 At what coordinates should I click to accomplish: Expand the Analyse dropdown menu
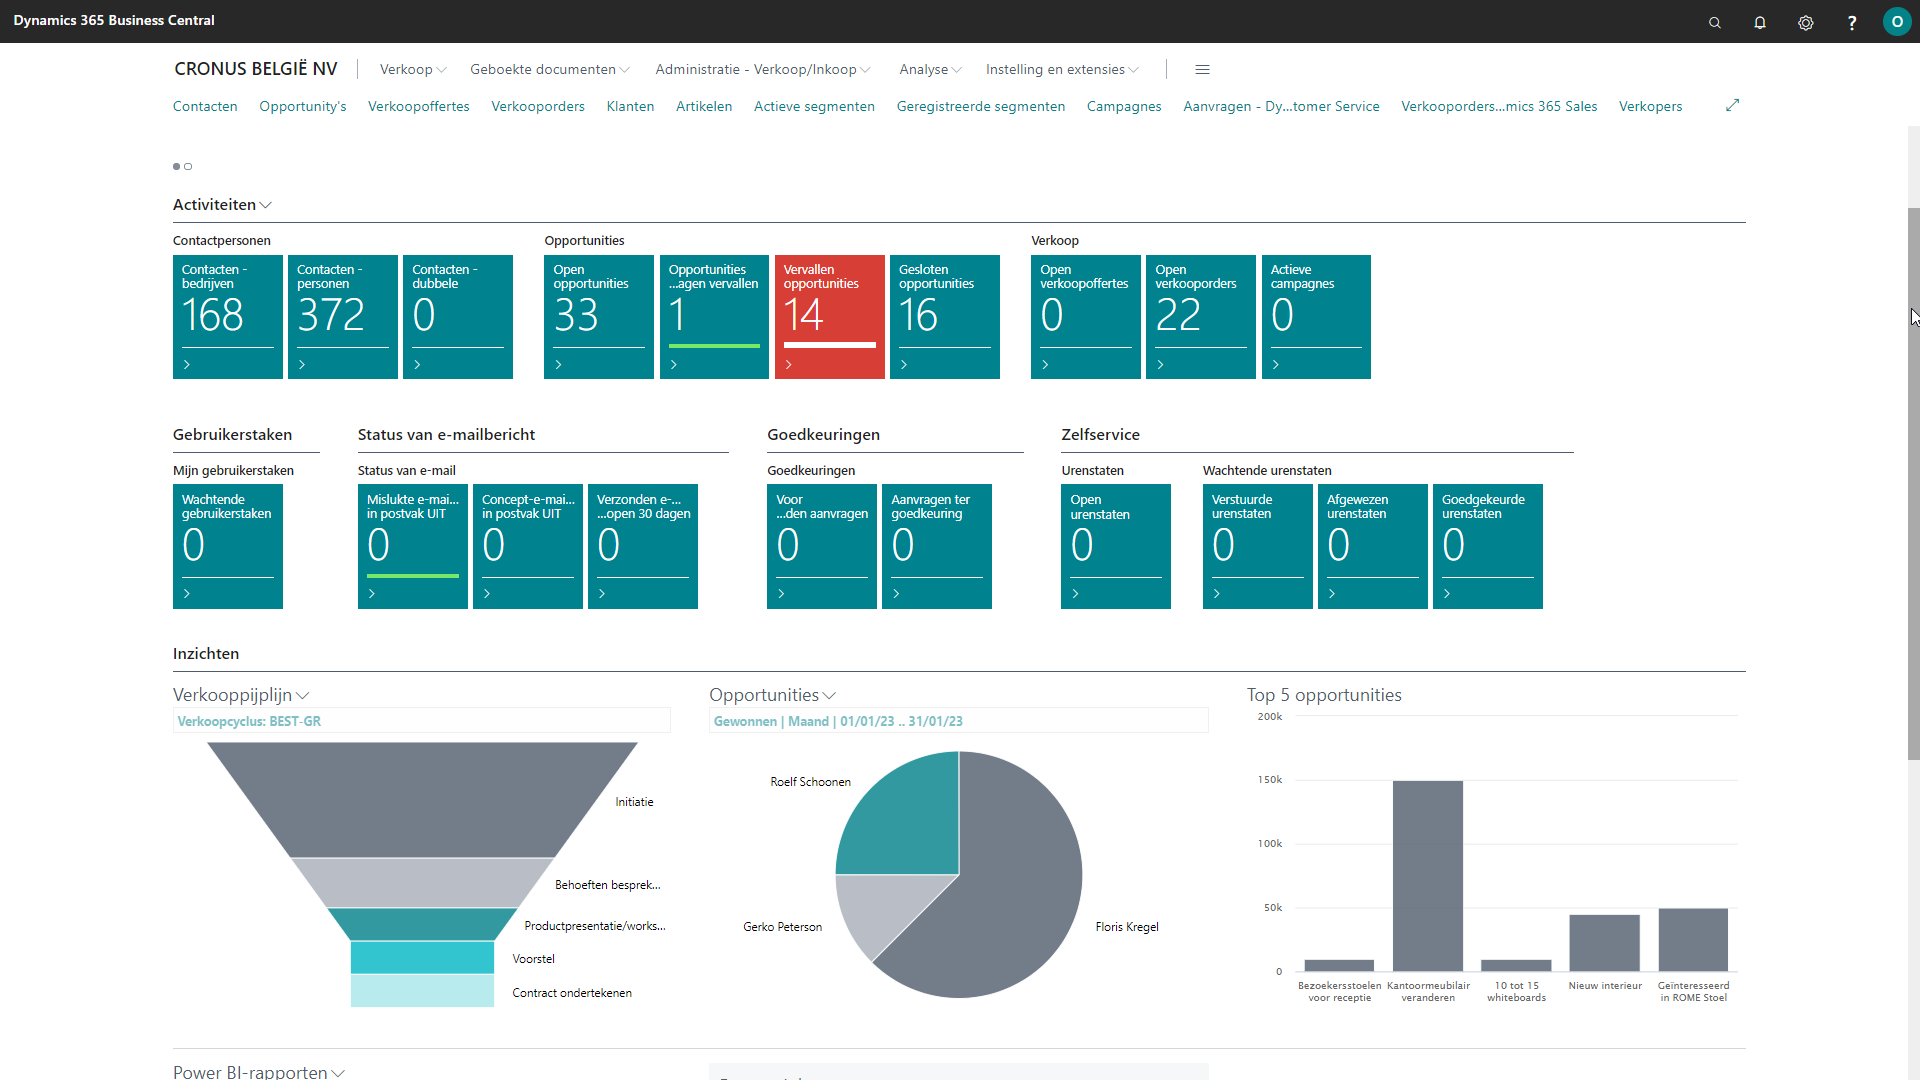point(927,69)
